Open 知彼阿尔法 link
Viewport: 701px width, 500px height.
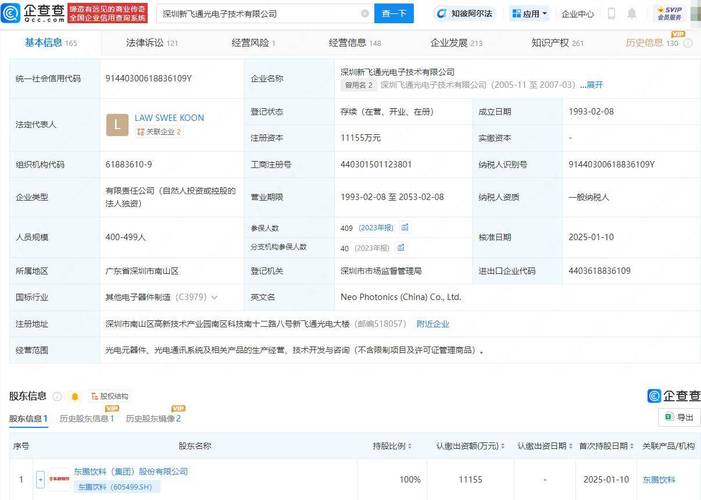465,13
